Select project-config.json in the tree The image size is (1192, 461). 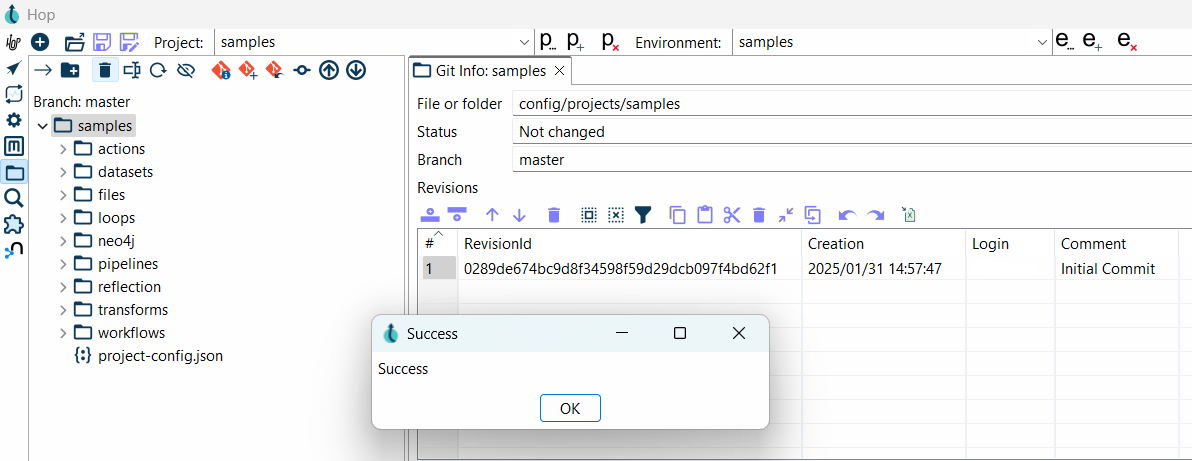click(x=159, y=356)
